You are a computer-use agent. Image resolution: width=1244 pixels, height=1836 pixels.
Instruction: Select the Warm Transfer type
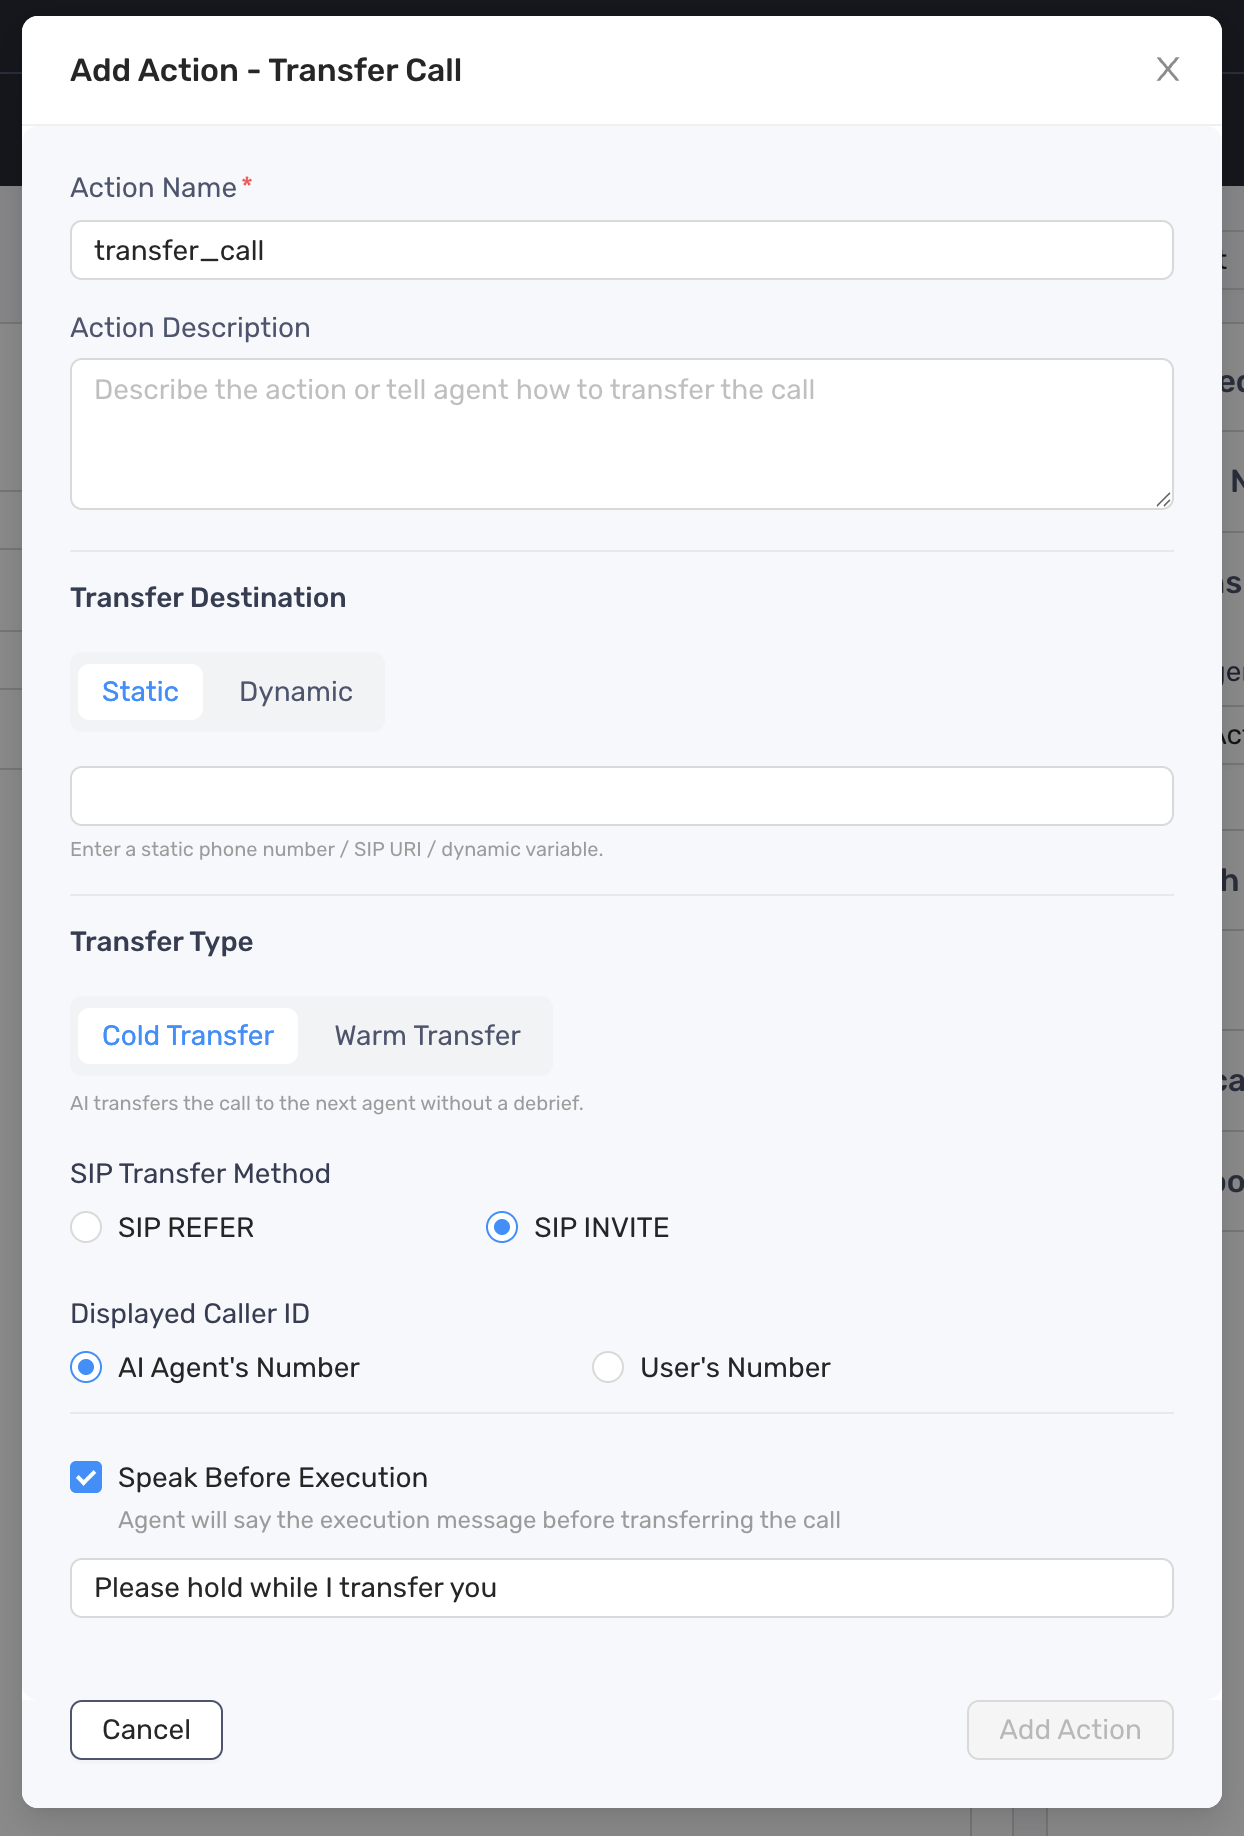point(427,1036)
